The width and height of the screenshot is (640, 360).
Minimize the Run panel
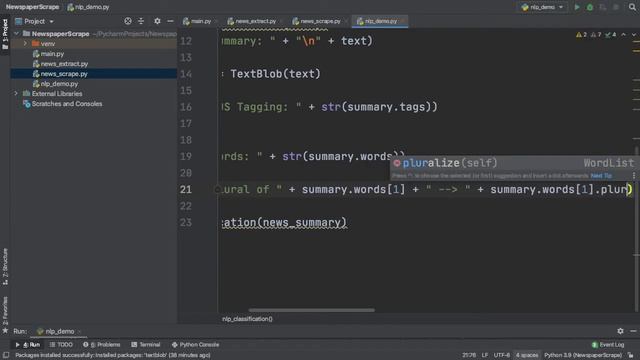(633, 331)
